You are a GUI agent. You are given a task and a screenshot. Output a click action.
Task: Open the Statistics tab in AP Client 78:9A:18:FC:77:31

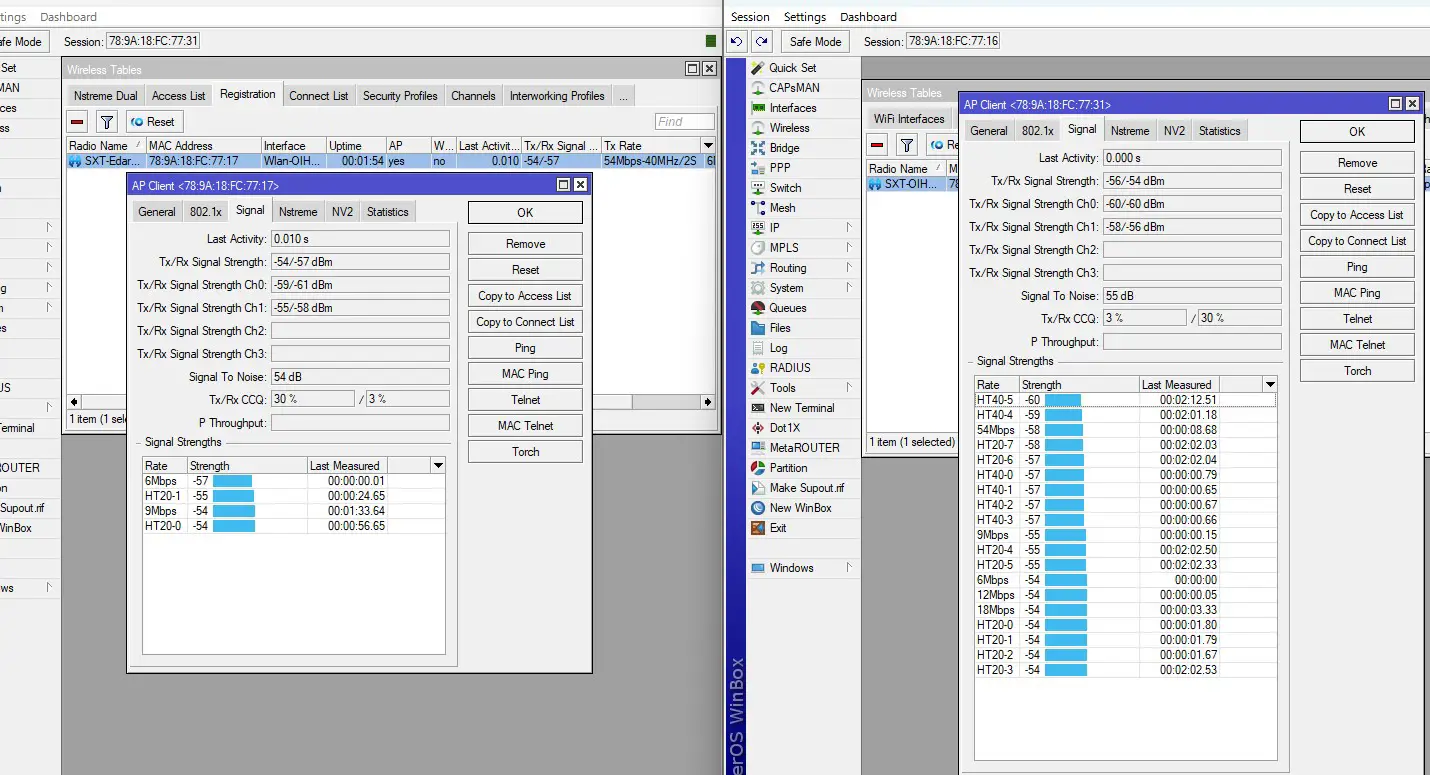click(1219, 131)
